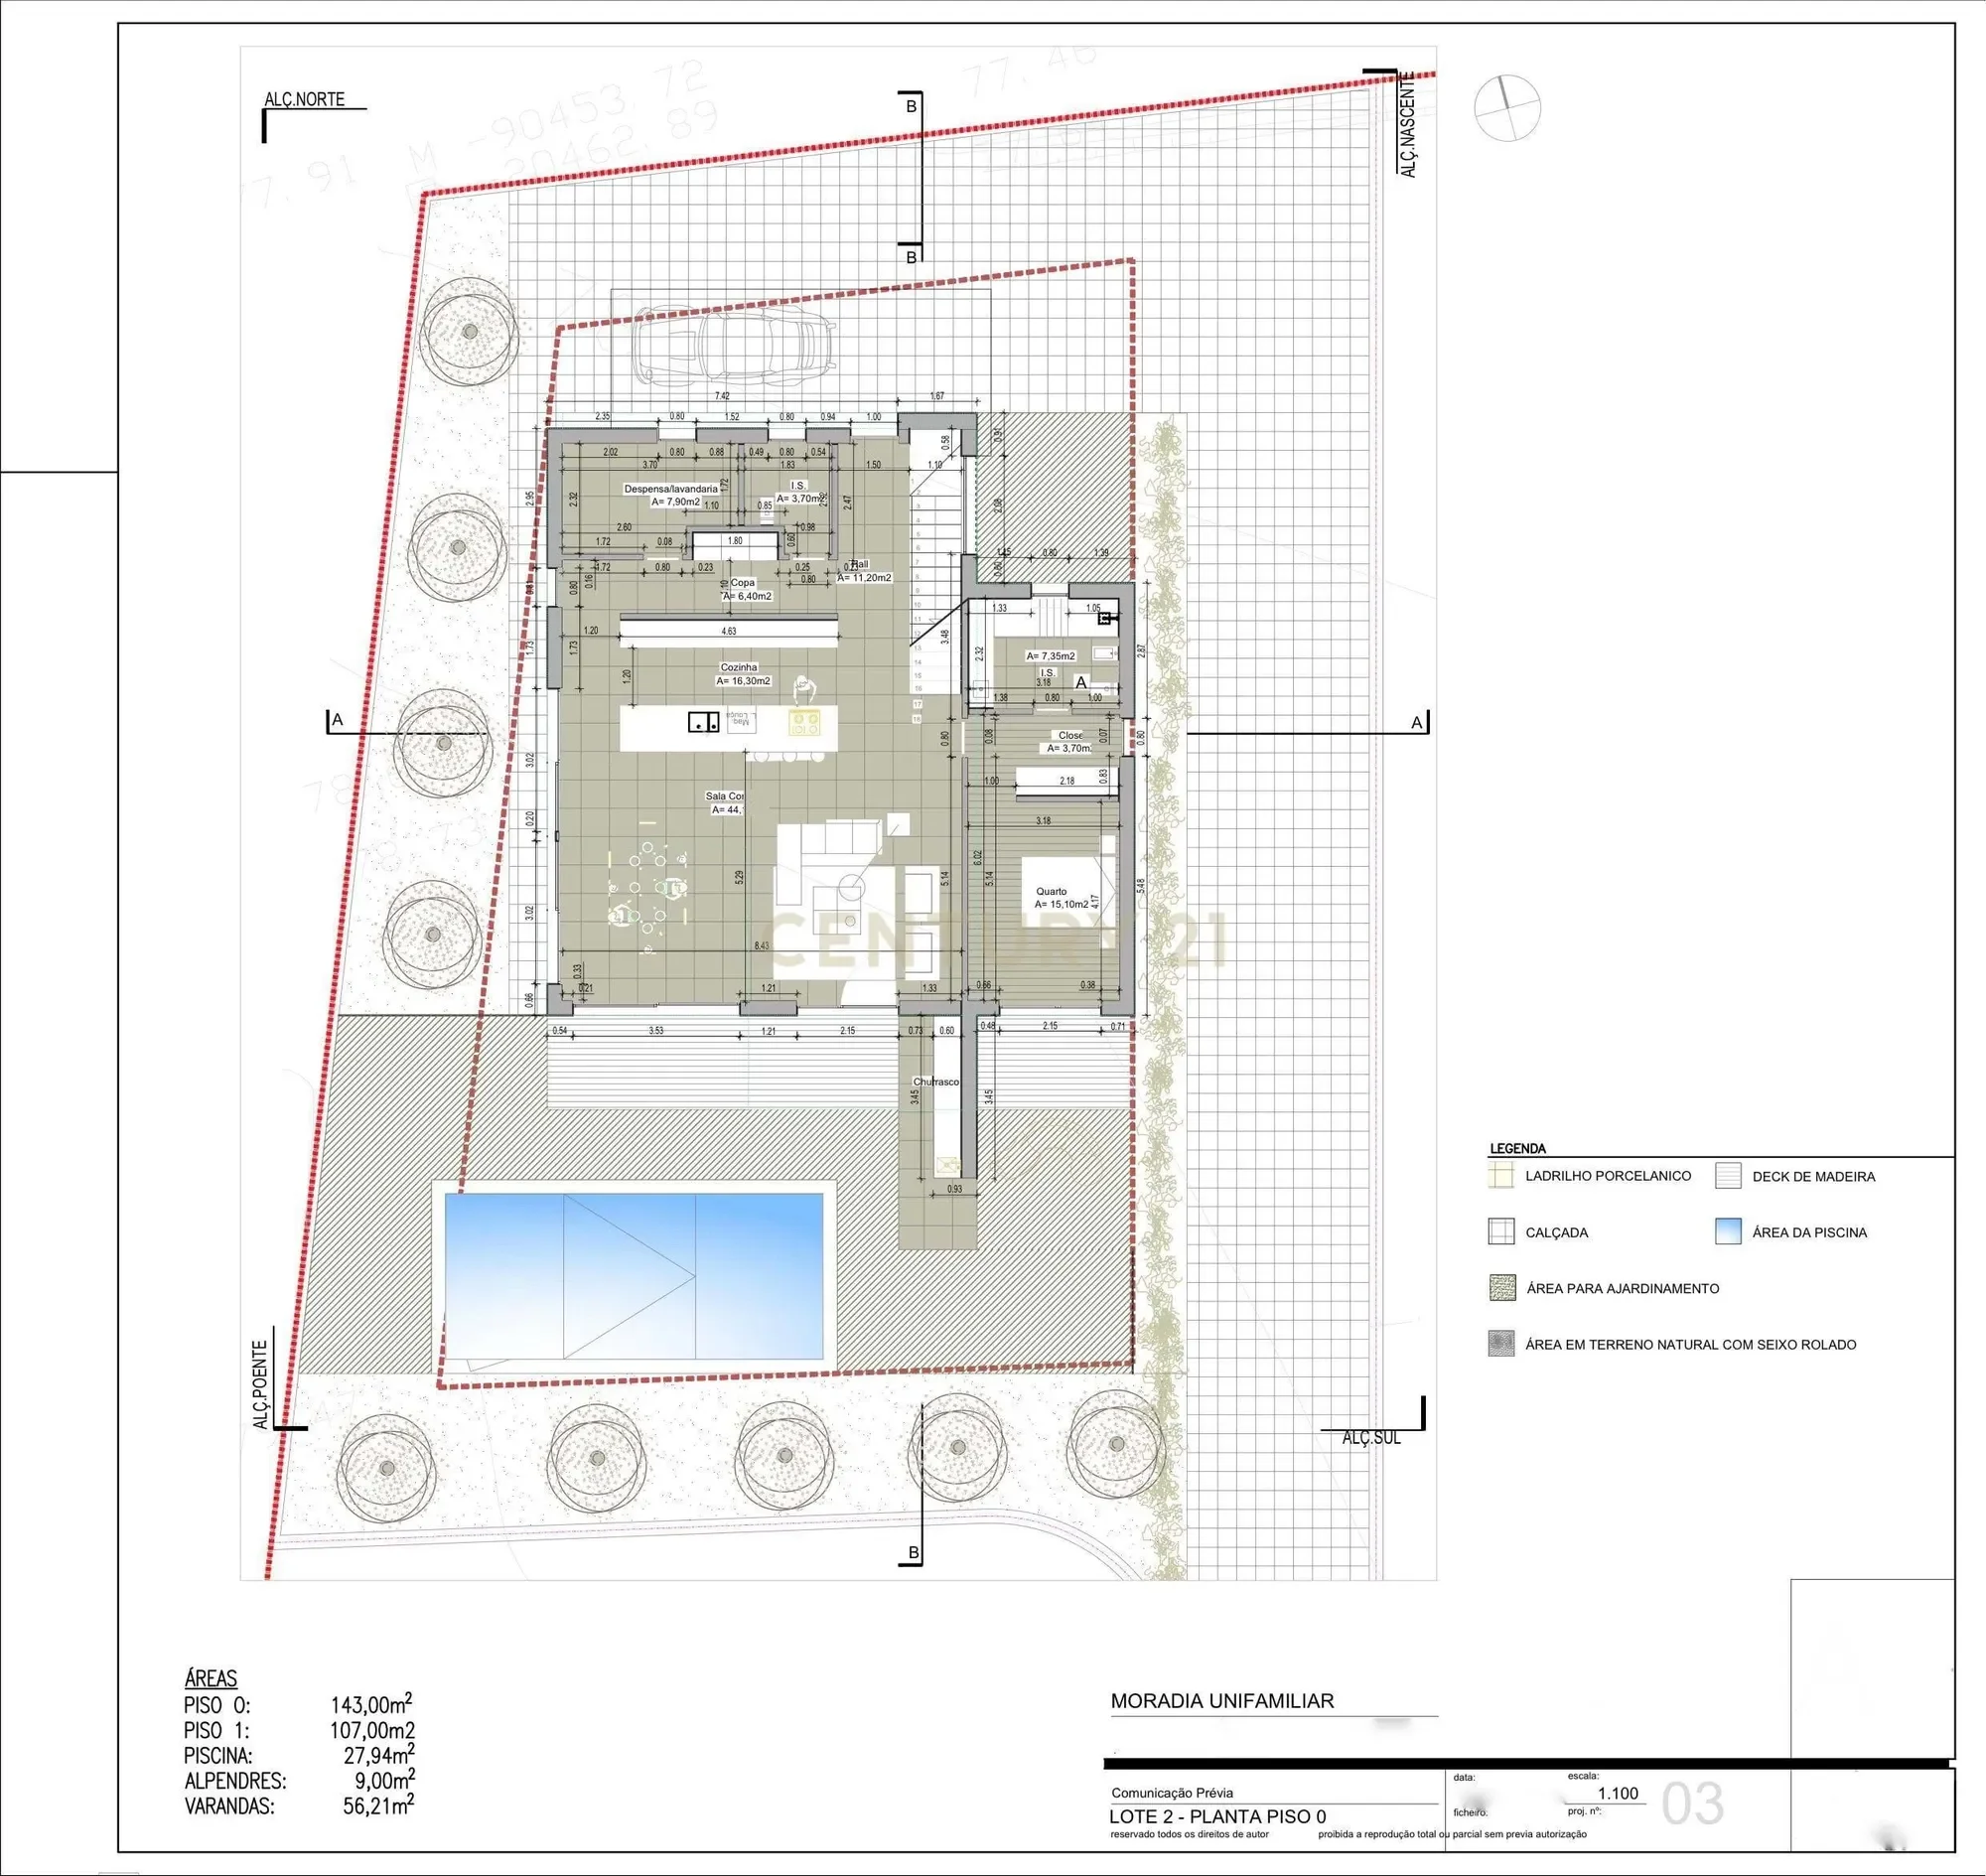Click the 'Quarto' room label
The height and width of the screenshot is (1876, 1986).
click(1051, 891)
